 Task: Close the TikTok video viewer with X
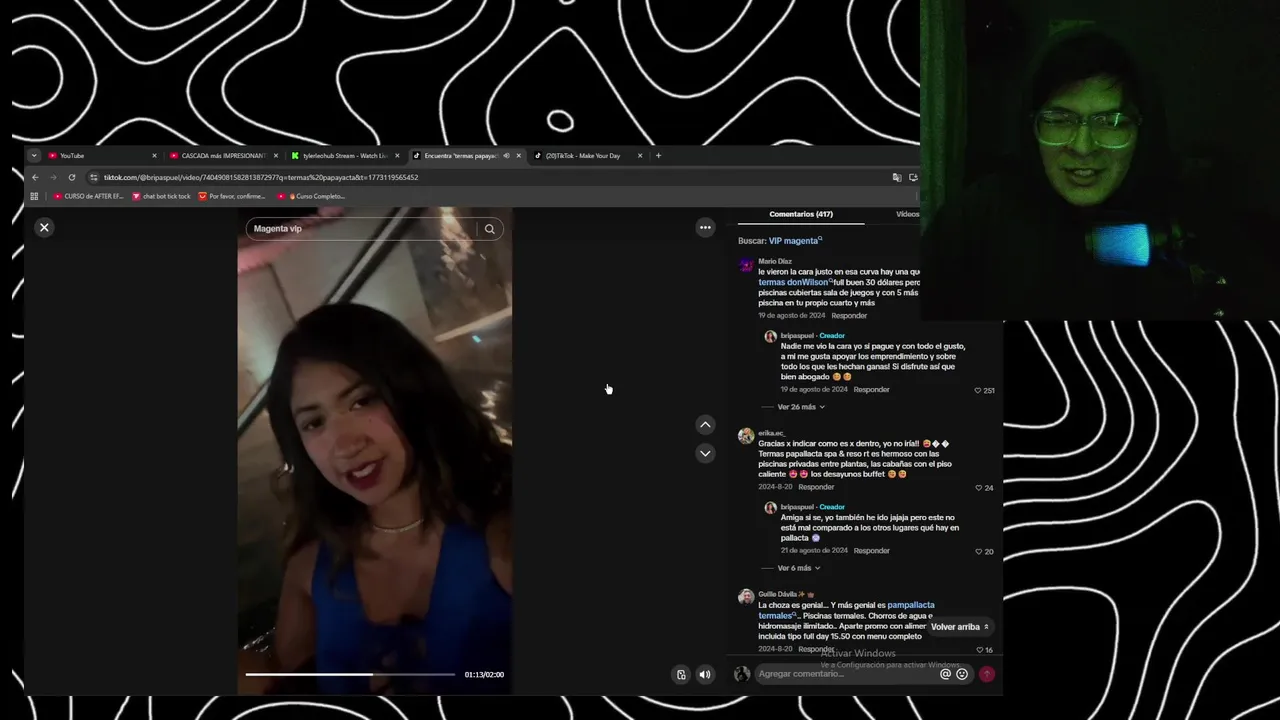[x=44, y=227]
